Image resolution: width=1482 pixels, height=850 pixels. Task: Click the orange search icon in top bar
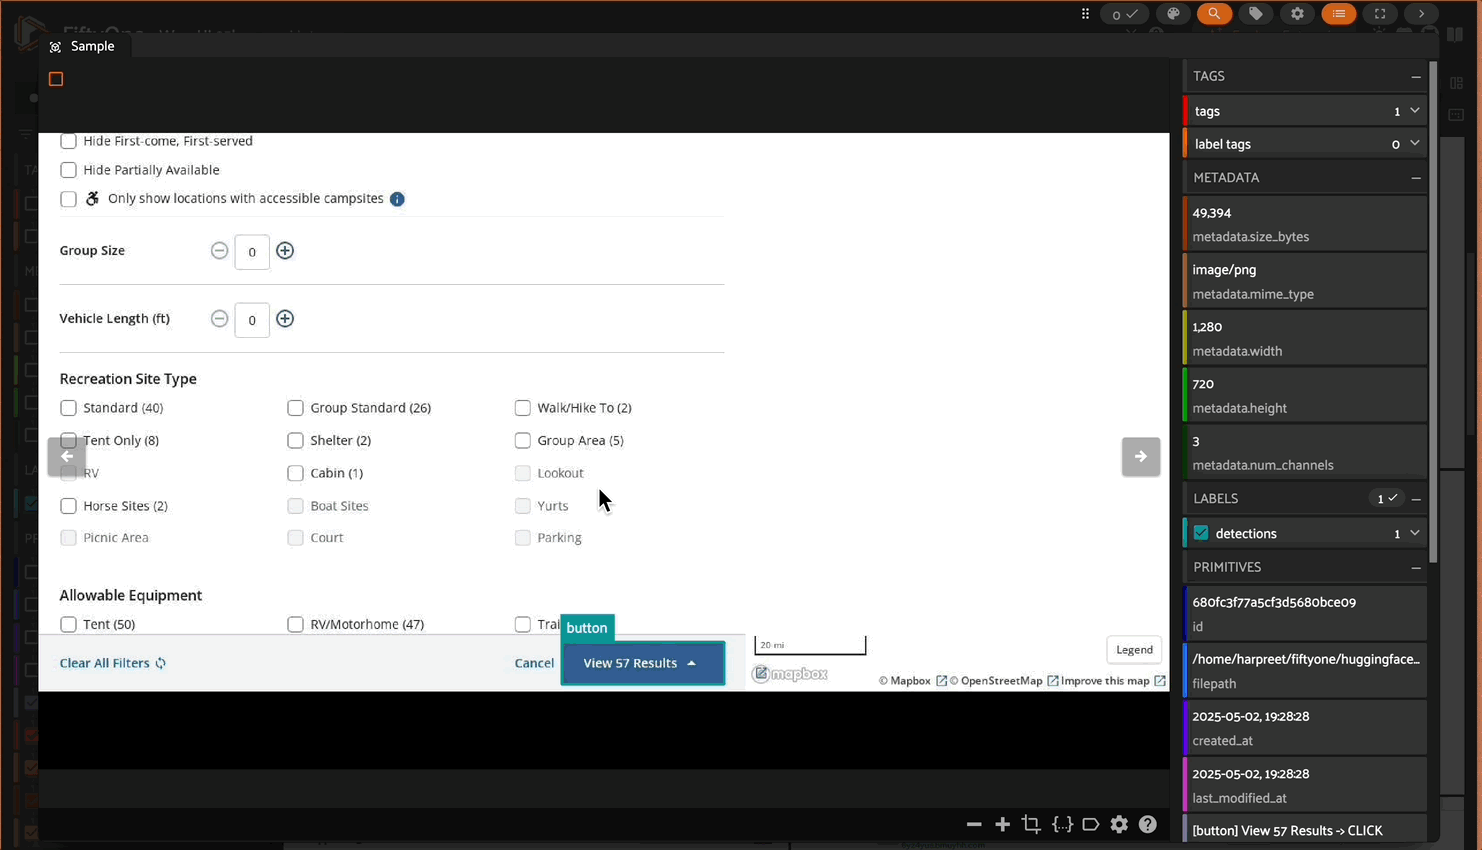pos(1214,14)
